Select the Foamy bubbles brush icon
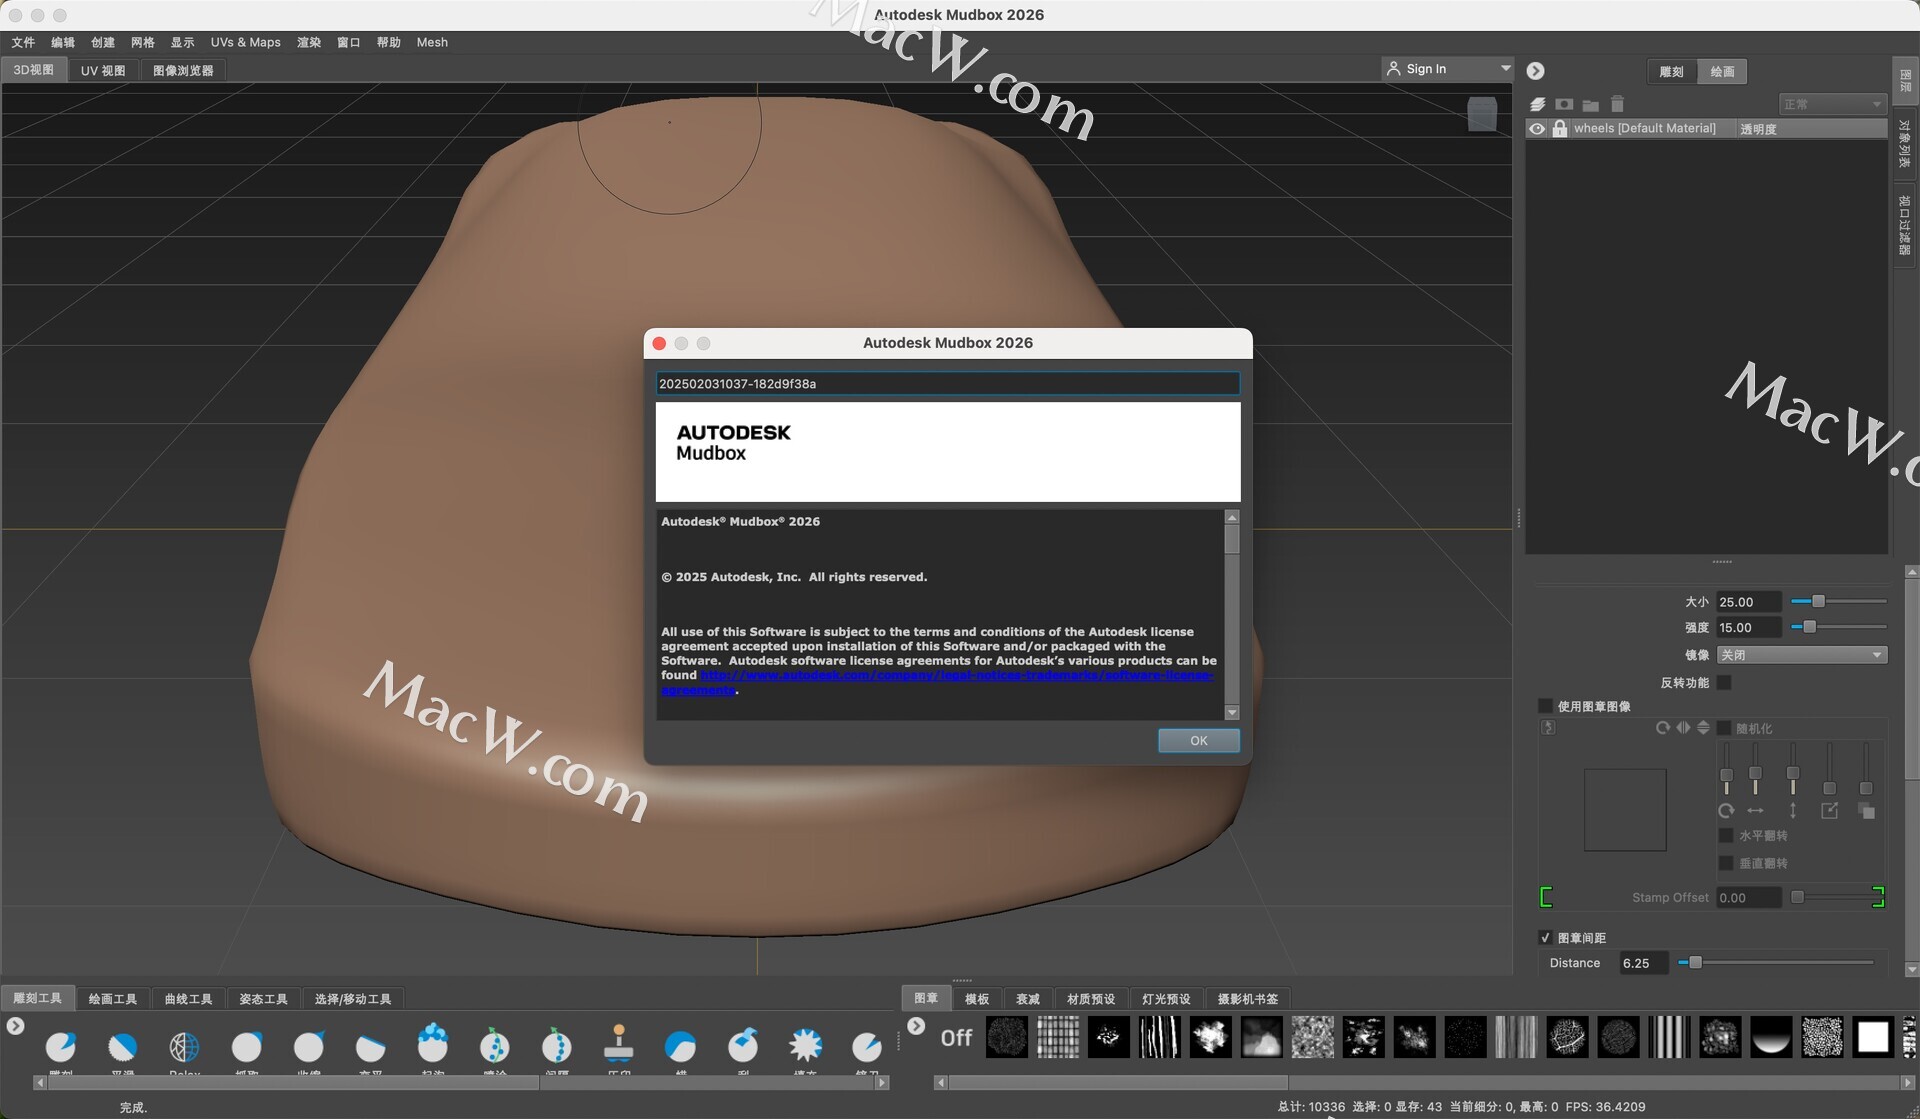Screen dimensions: 1920x1119 point(433,1043)
